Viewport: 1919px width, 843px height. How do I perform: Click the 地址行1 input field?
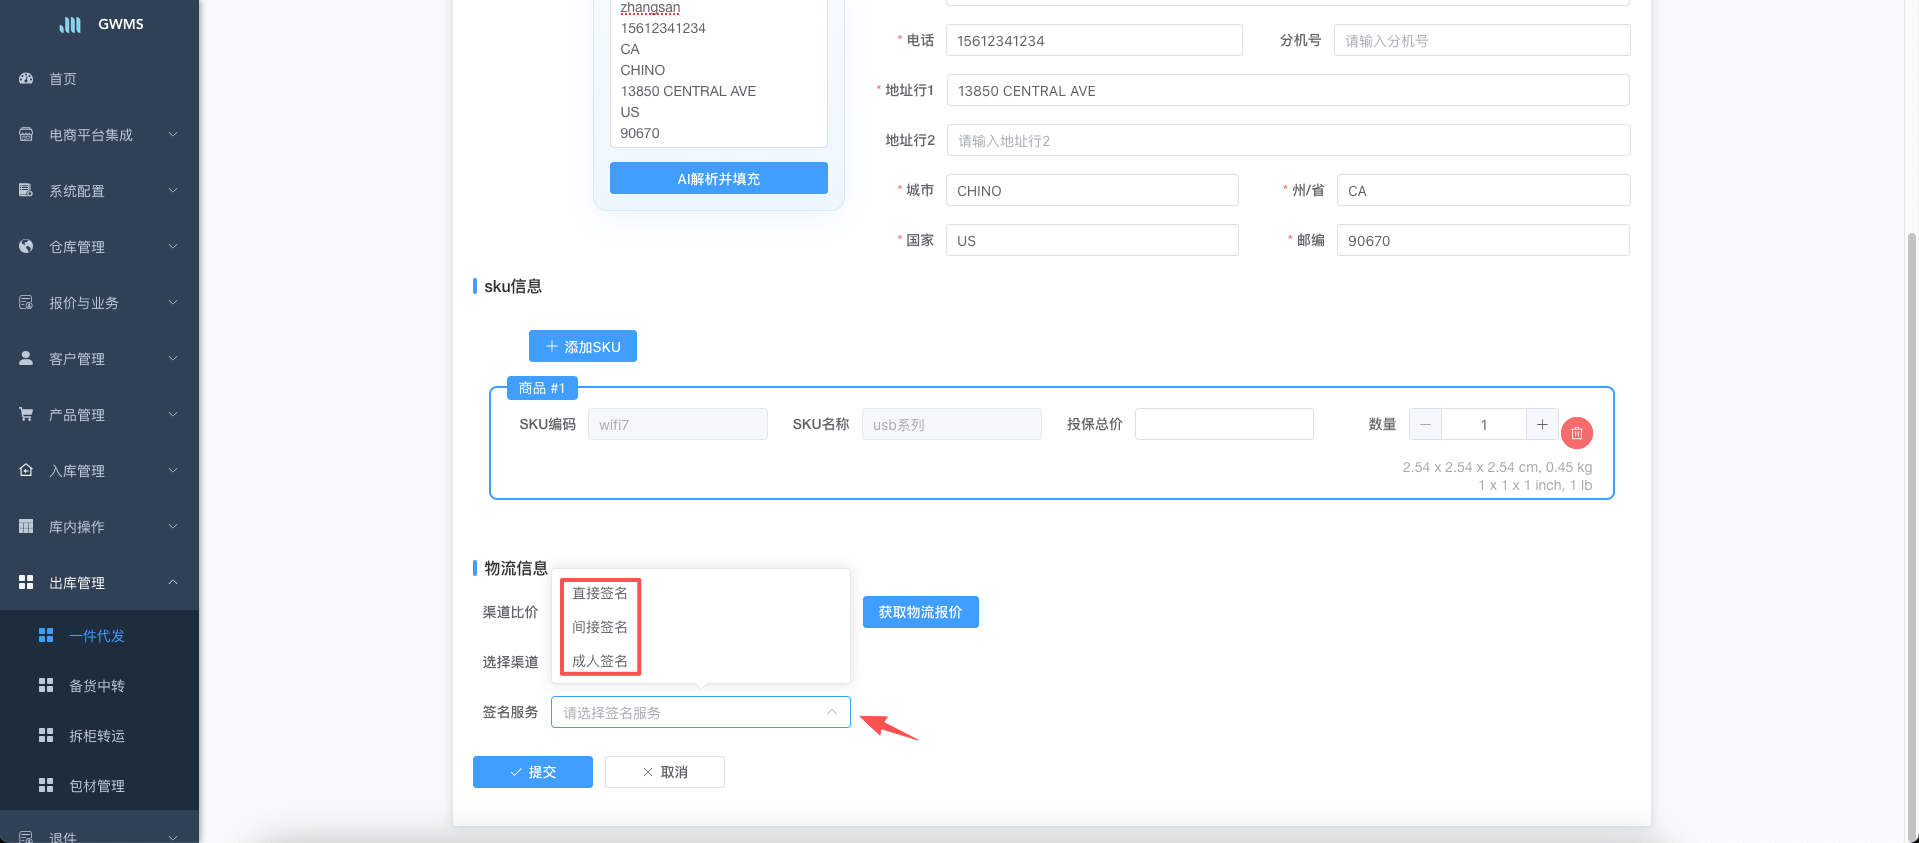[x=1288, y=90]
